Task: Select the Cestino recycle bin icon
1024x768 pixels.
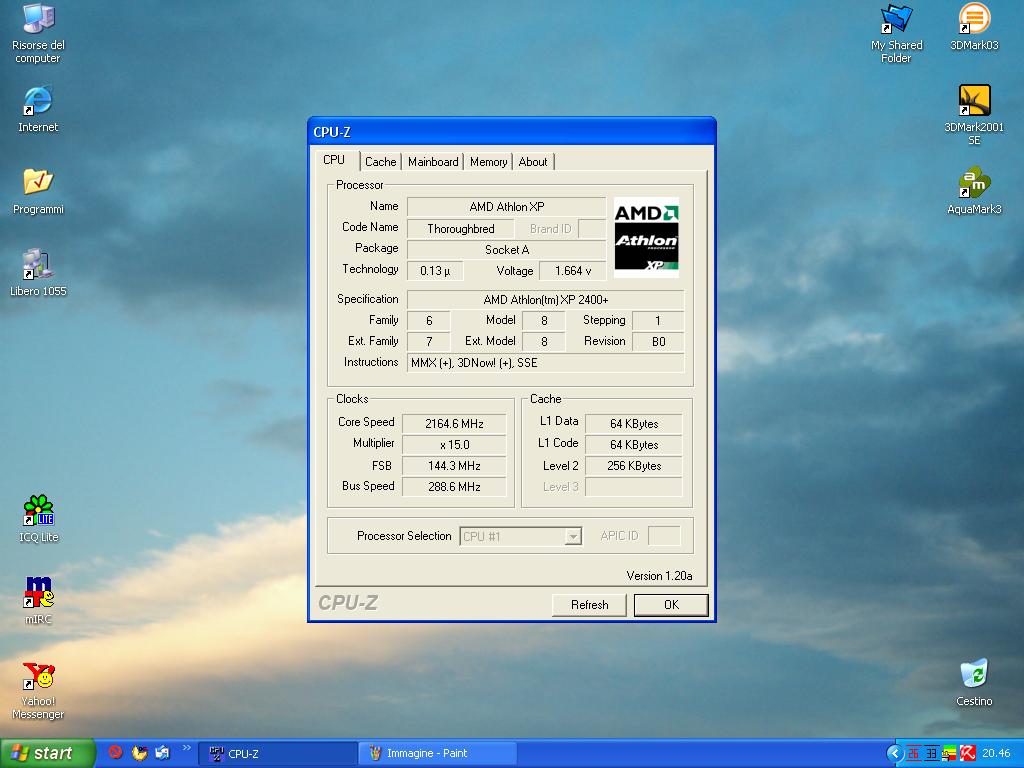Action: 974,682
